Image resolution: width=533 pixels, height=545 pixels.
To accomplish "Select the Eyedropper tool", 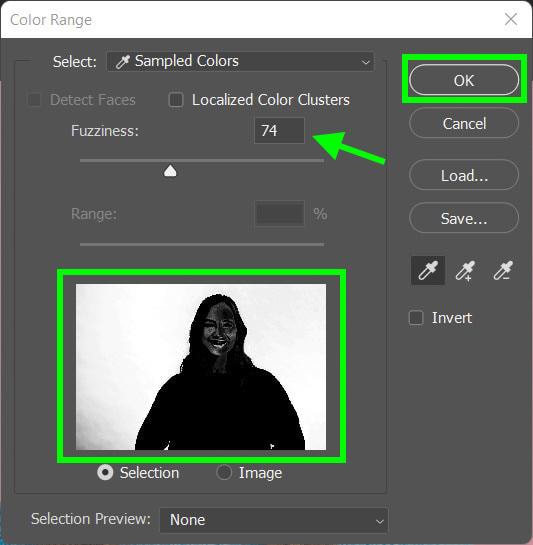I will tap(428, 270).
